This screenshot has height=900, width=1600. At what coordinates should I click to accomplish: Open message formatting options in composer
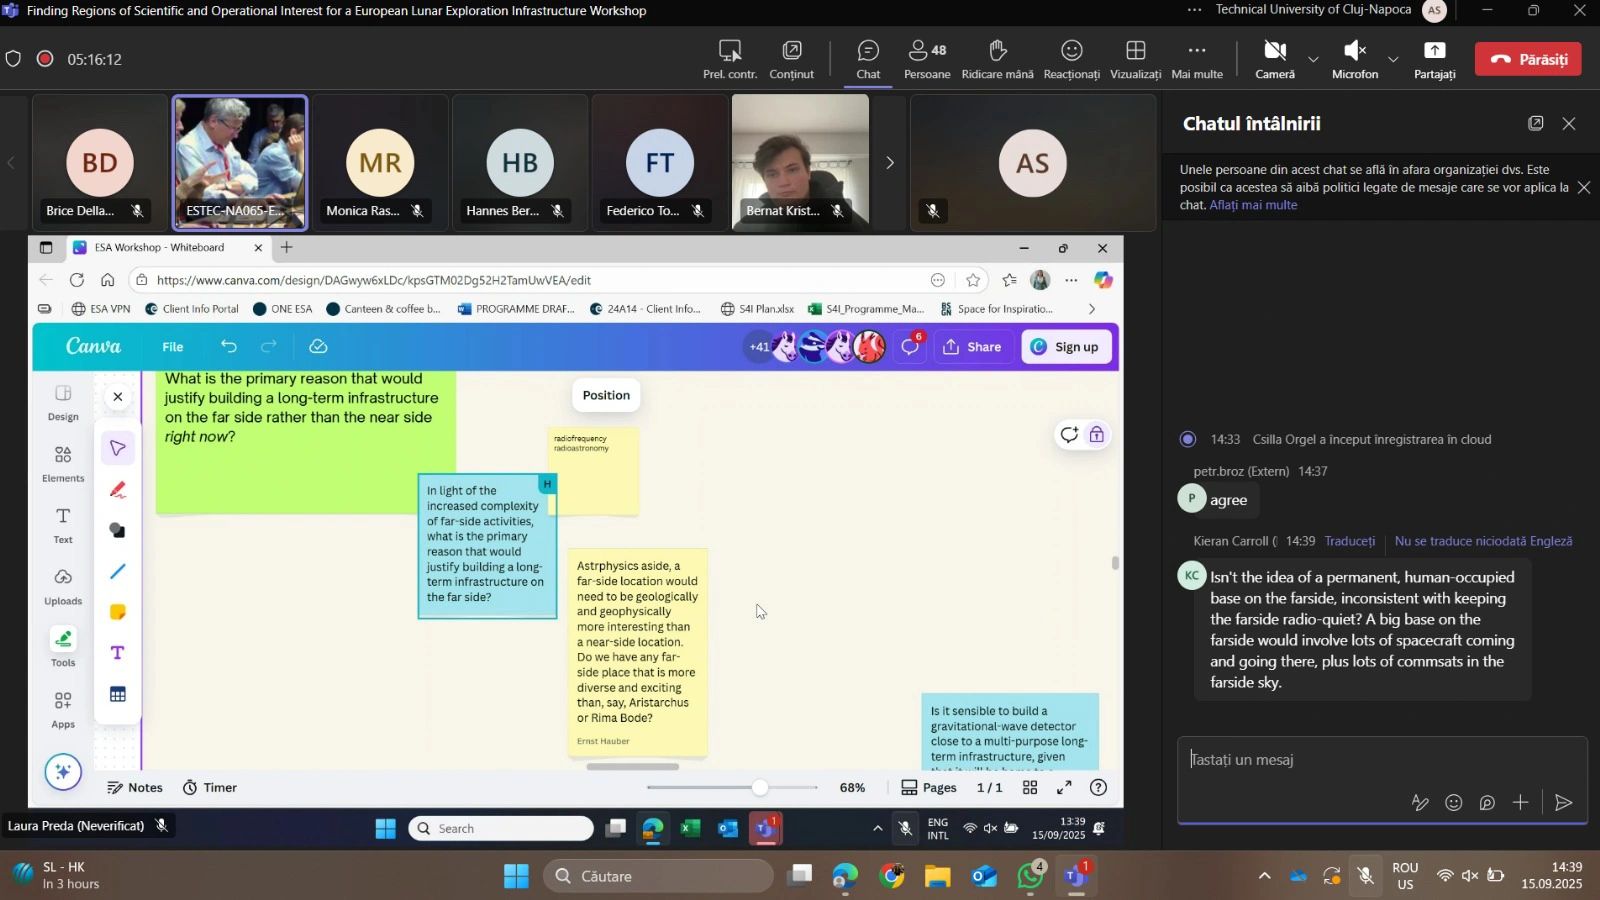click(1420, 803)
